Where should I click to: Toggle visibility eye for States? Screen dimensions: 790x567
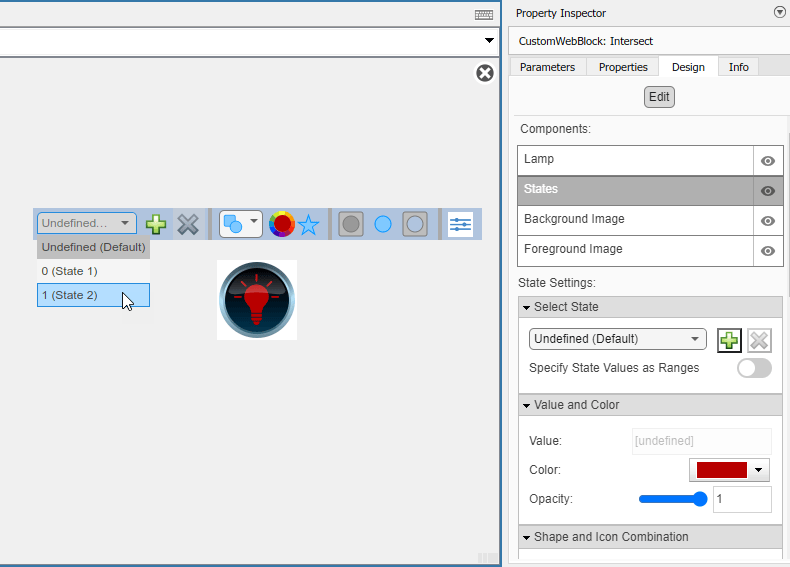point(768,191)
